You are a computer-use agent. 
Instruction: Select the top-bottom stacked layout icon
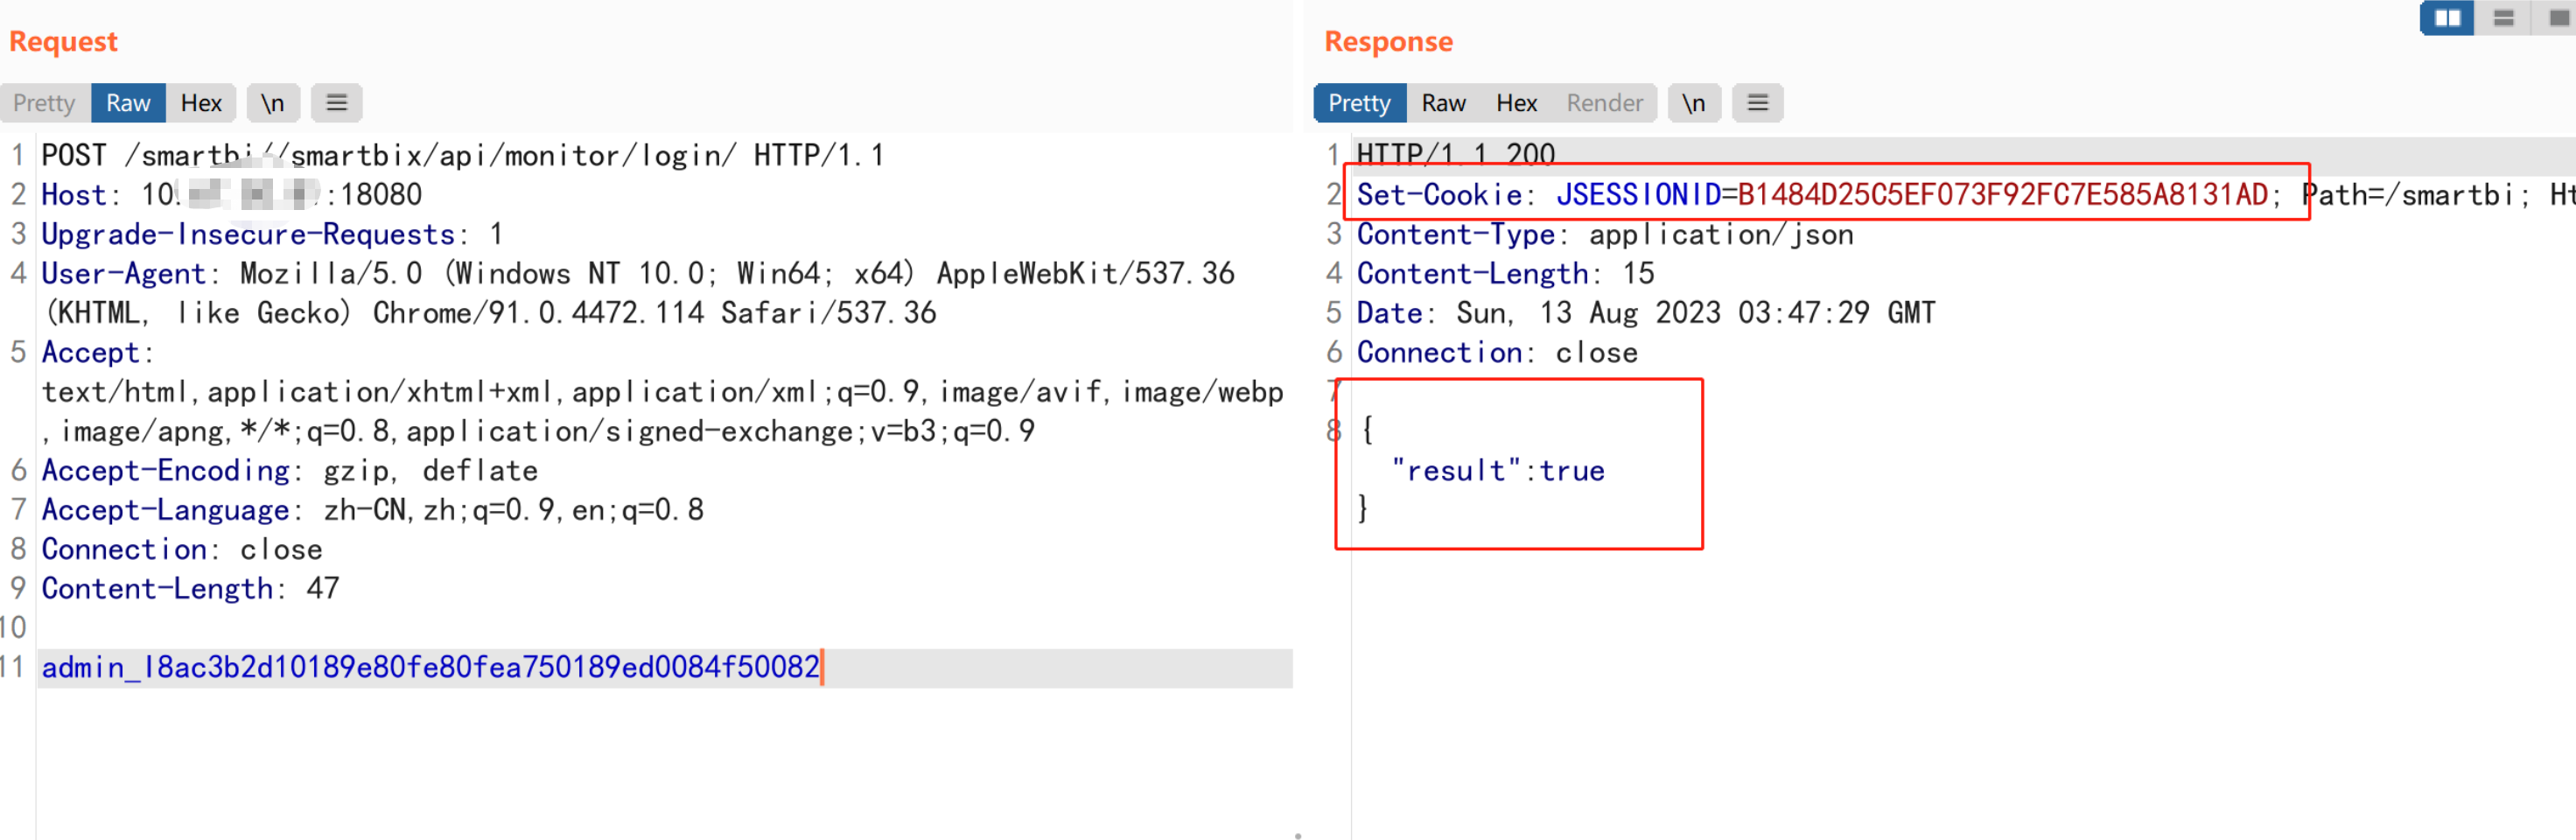(2503, 18)
